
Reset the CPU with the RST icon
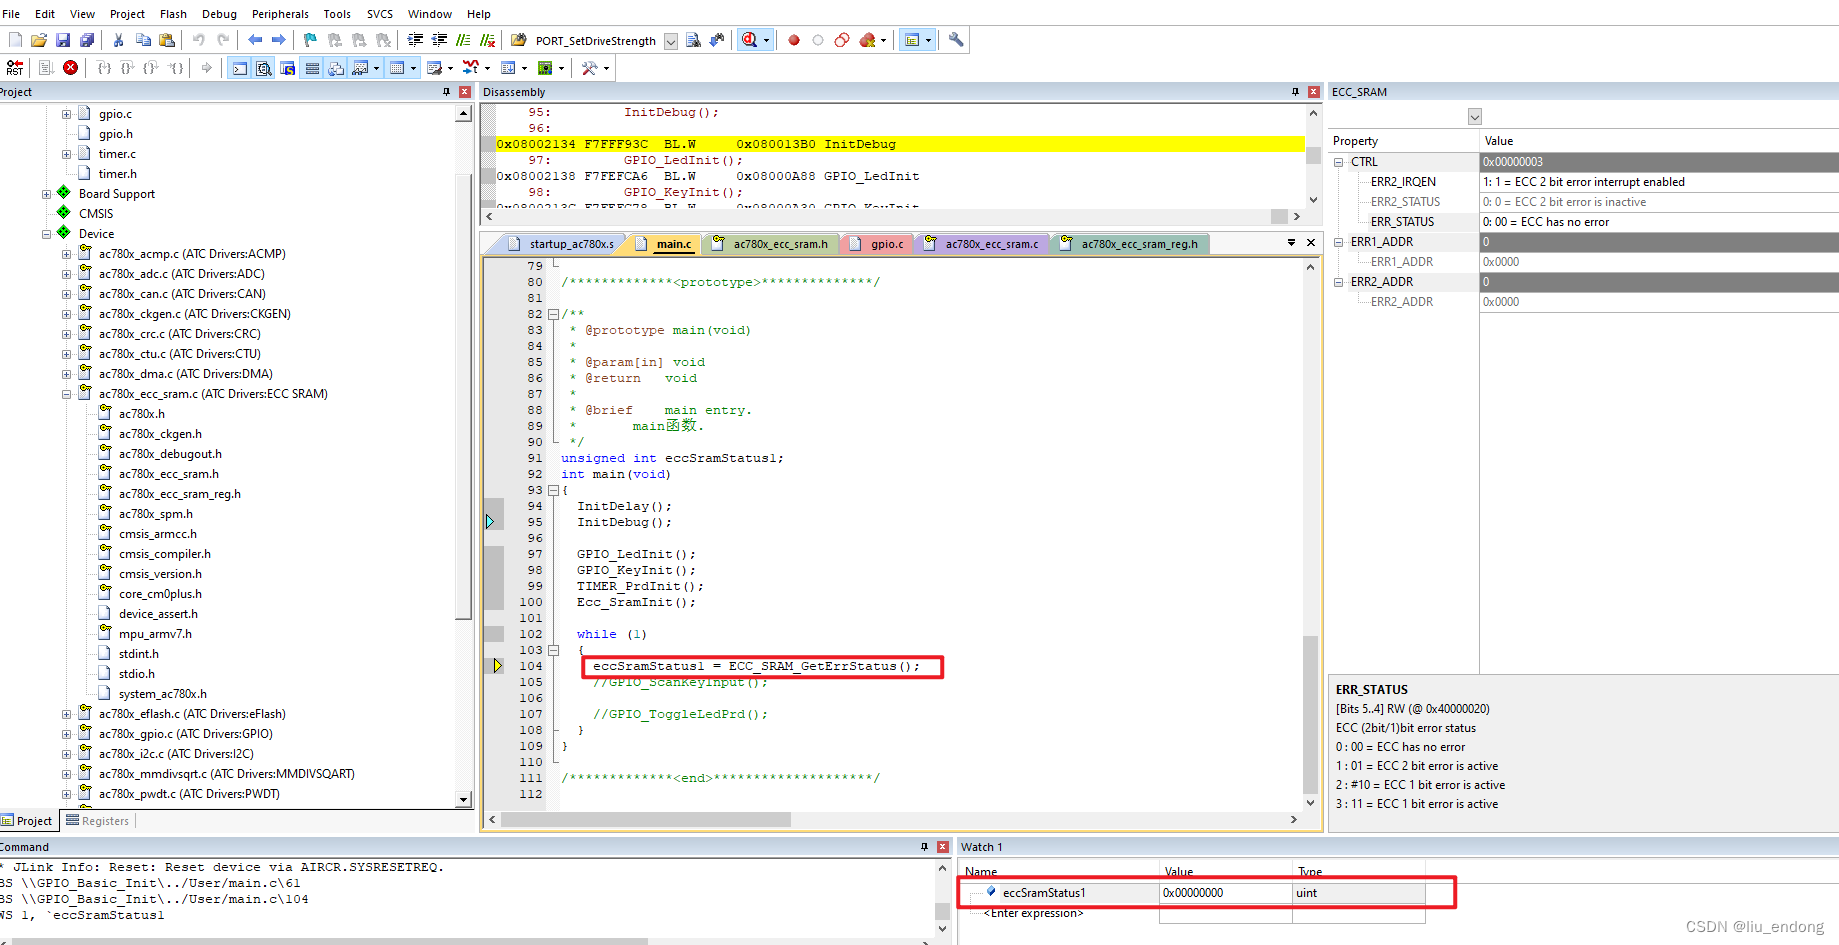(x=15, y=68)
